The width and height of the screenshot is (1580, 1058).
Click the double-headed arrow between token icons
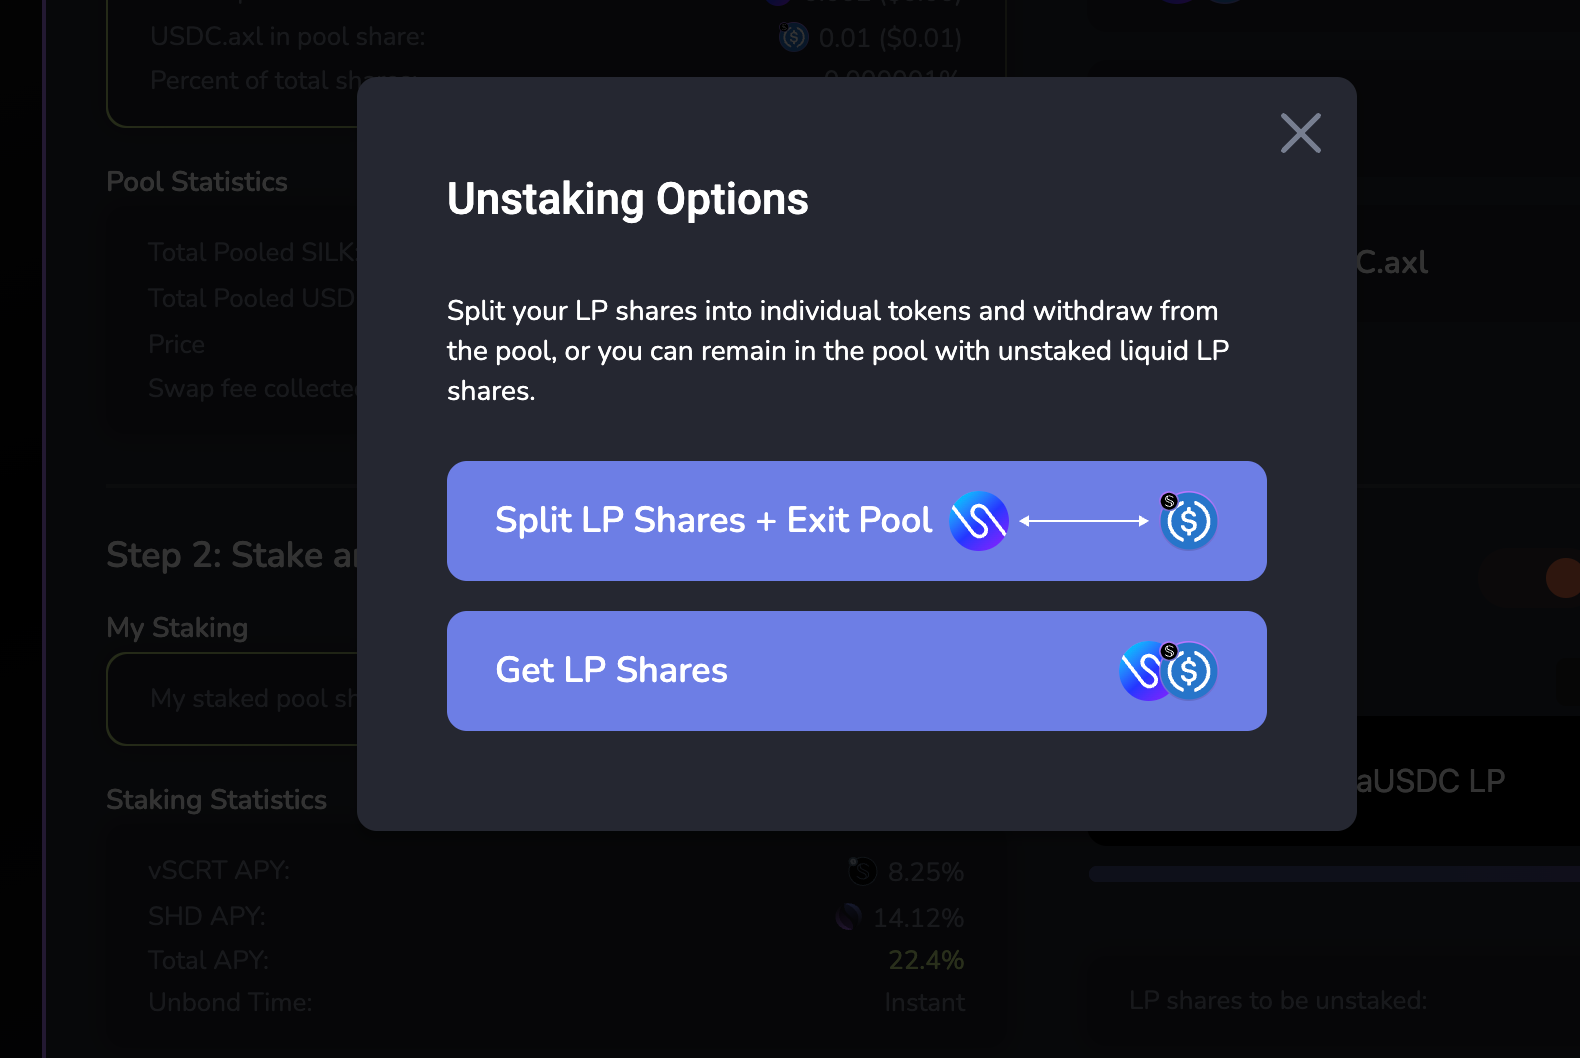pos(1083,521)
